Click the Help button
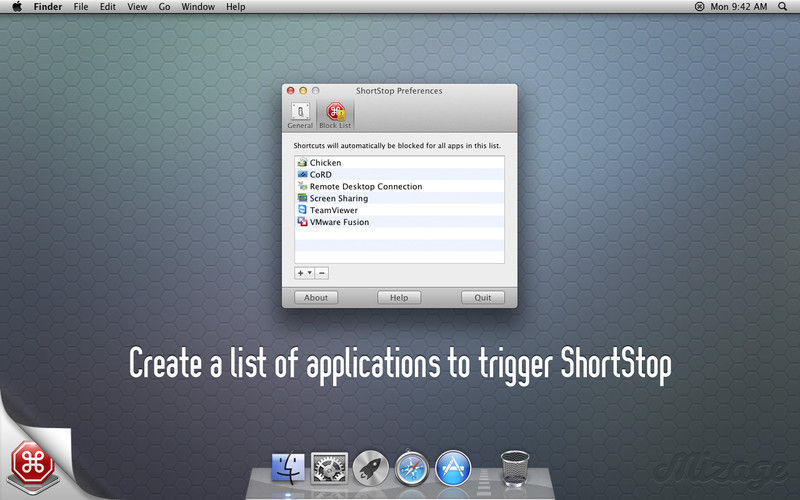 pyautogui.click(x=399, y=297)
